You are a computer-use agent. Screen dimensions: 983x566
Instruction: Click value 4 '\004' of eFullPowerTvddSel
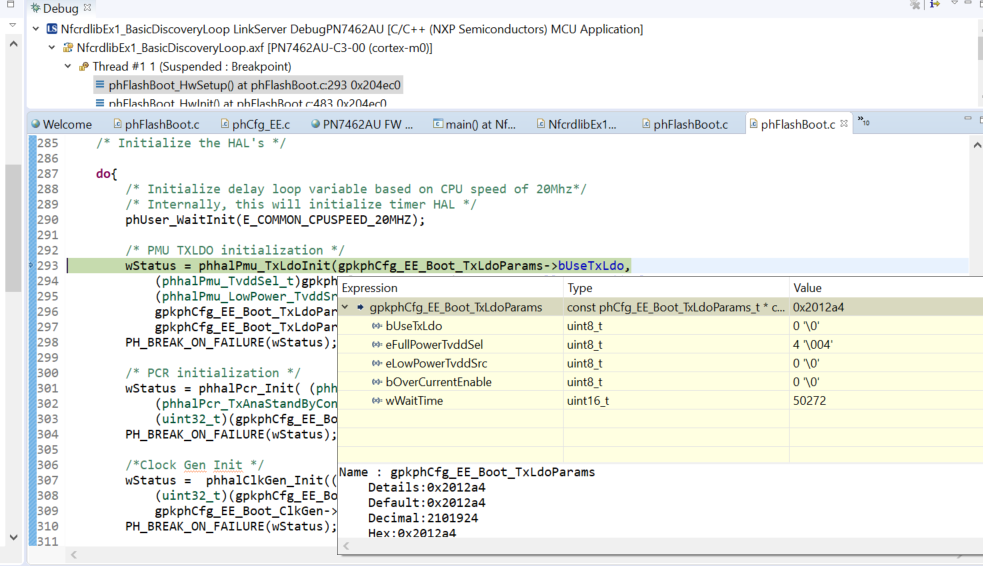[813, 344]
